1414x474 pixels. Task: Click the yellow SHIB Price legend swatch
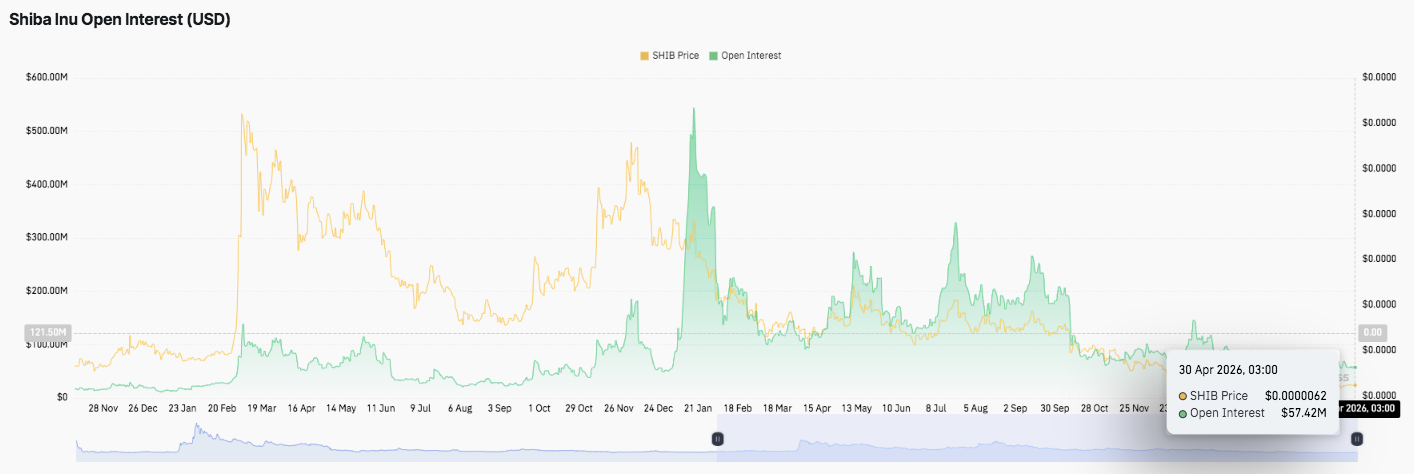pyautogui.click(x=644, y=56)
